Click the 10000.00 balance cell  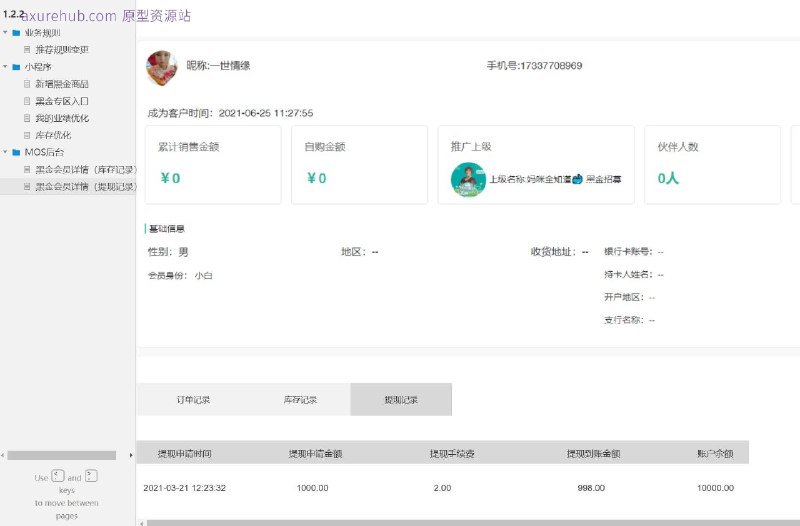pyautogui.click(x=715, y=488)
